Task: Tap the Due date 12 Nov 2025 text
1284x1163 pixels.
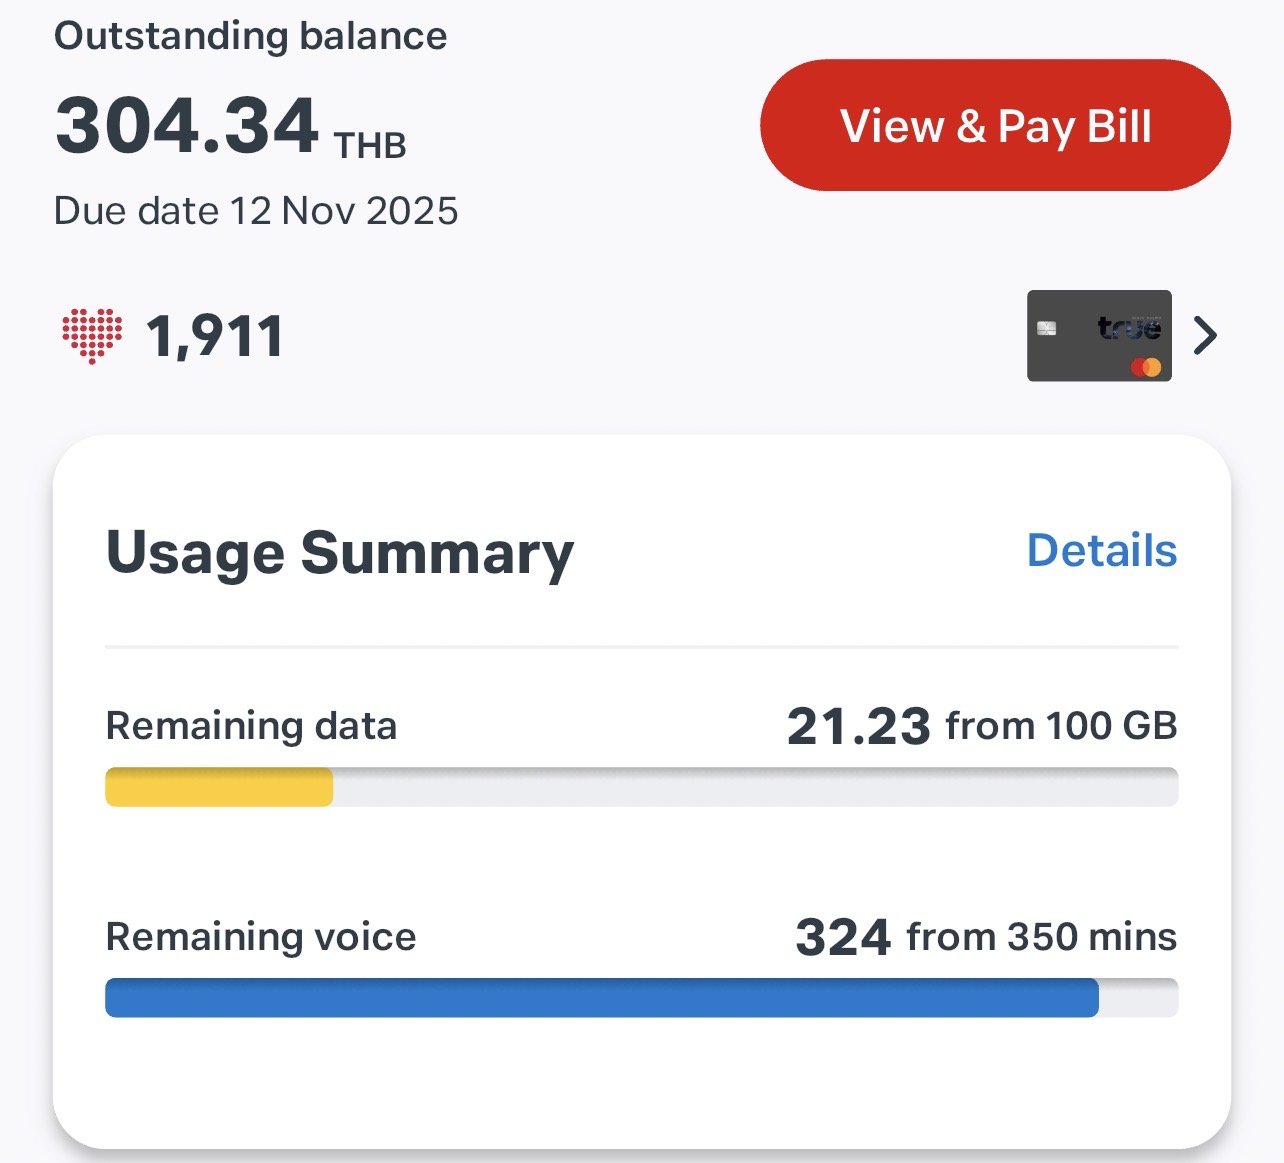Action: coord(256,211)
